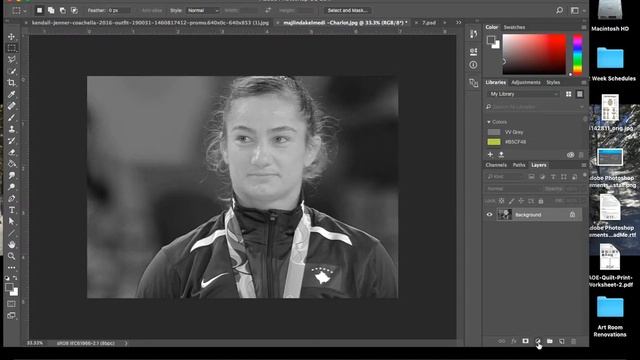This screenshot has width=640, height=360.
Task: Select the Type tool
Action: tap(11, 210)
